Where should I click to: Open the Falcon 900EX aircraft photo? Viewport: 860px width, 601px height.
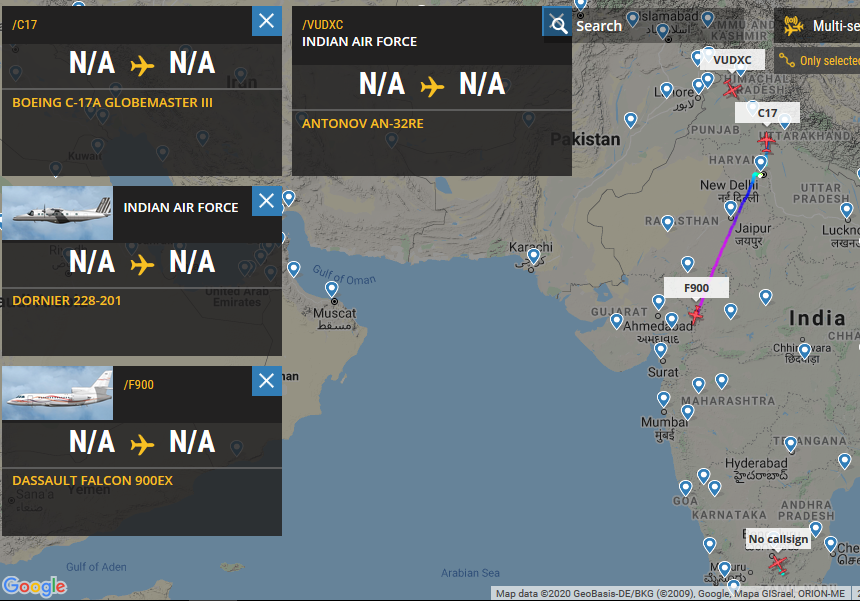(x=58, y=393)
